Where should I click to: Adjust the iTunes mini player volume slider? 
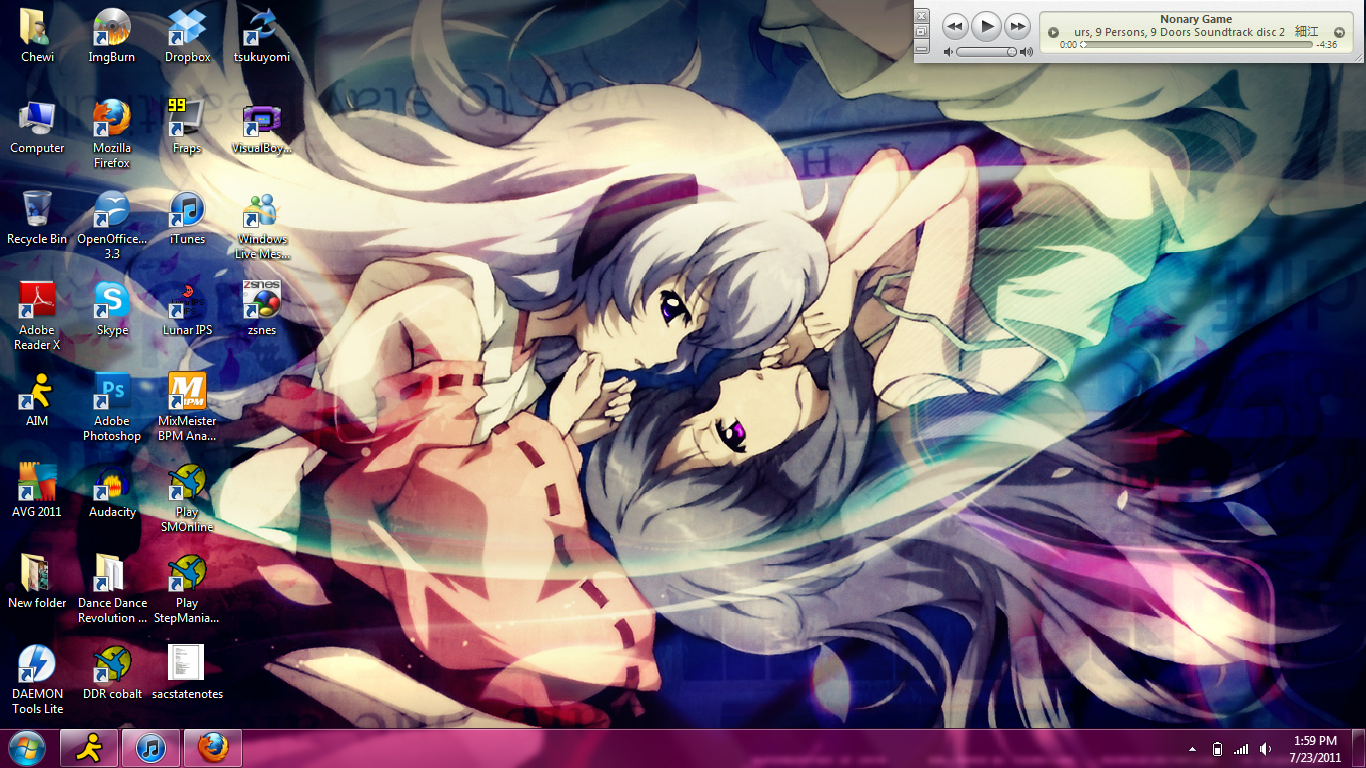pos(987,52)
